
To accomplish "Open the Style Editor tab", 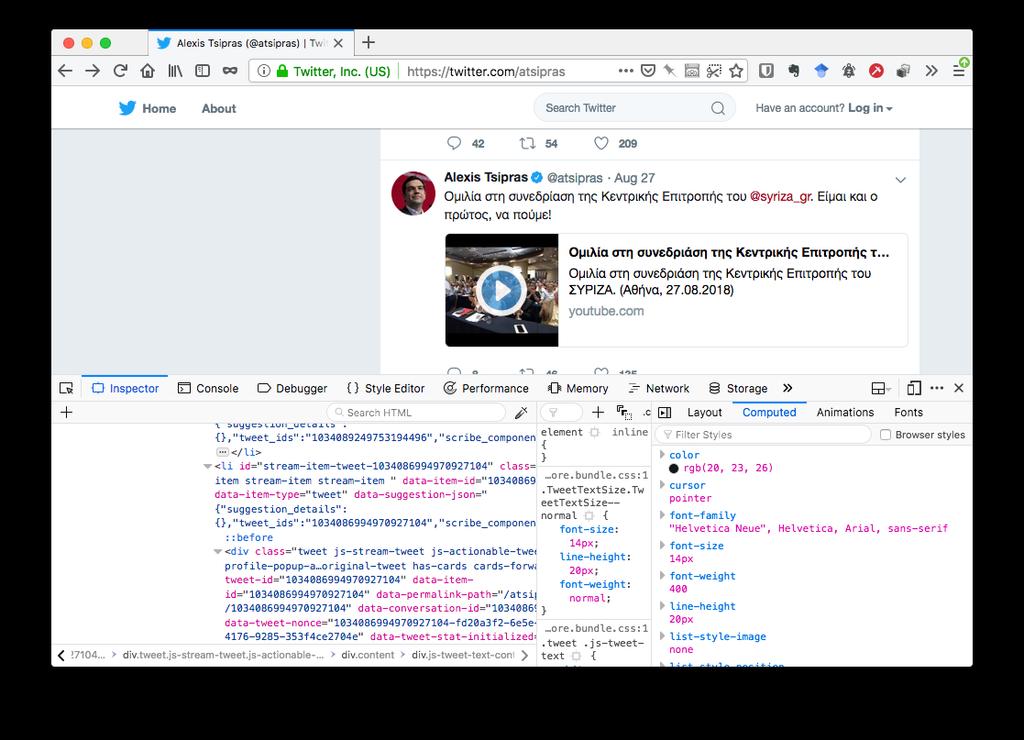I will click(386, 388).
